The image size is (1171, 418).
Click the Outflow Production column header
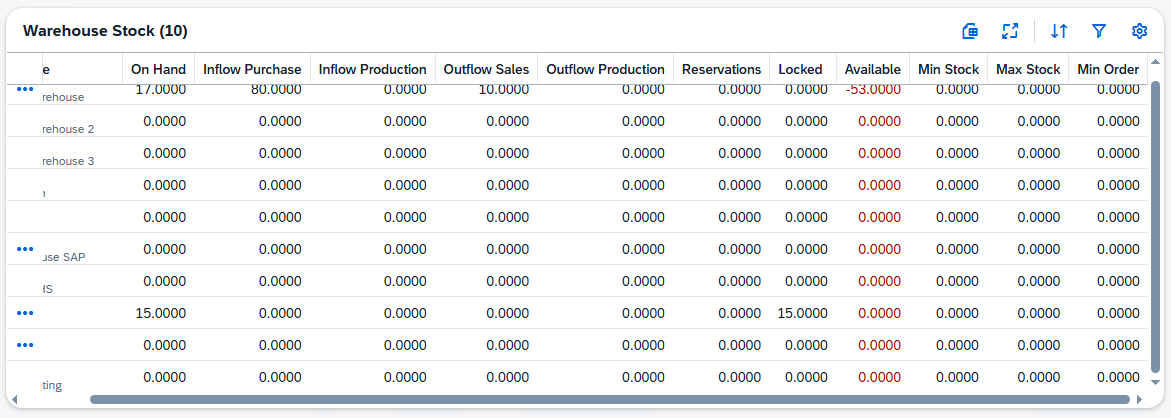pos(606,69)
